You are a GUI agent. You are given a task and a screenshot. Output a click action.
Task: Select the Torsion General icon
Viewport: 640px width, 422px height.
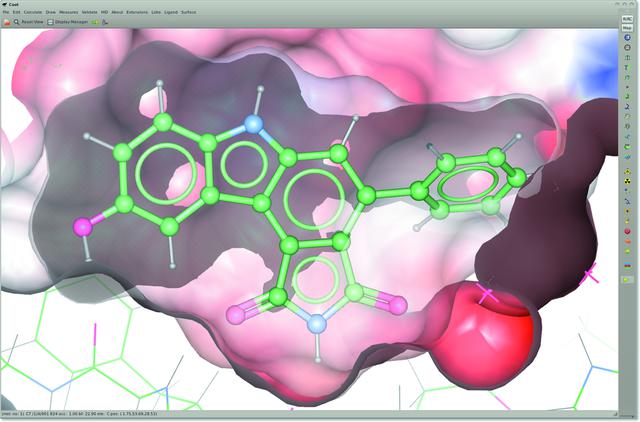click(x=627, y=127)
